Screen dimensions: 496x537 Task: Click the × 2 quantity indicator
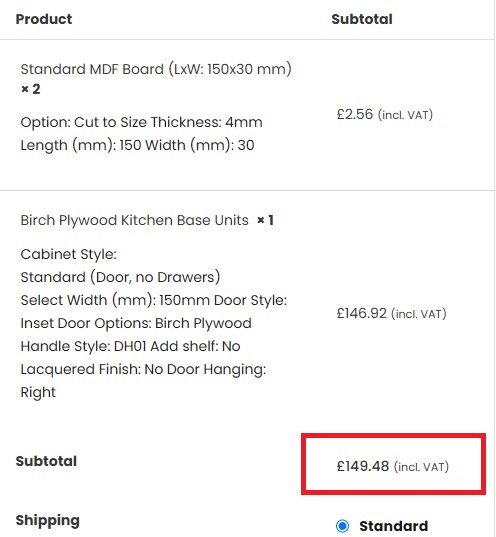click(x=30, y=89)
